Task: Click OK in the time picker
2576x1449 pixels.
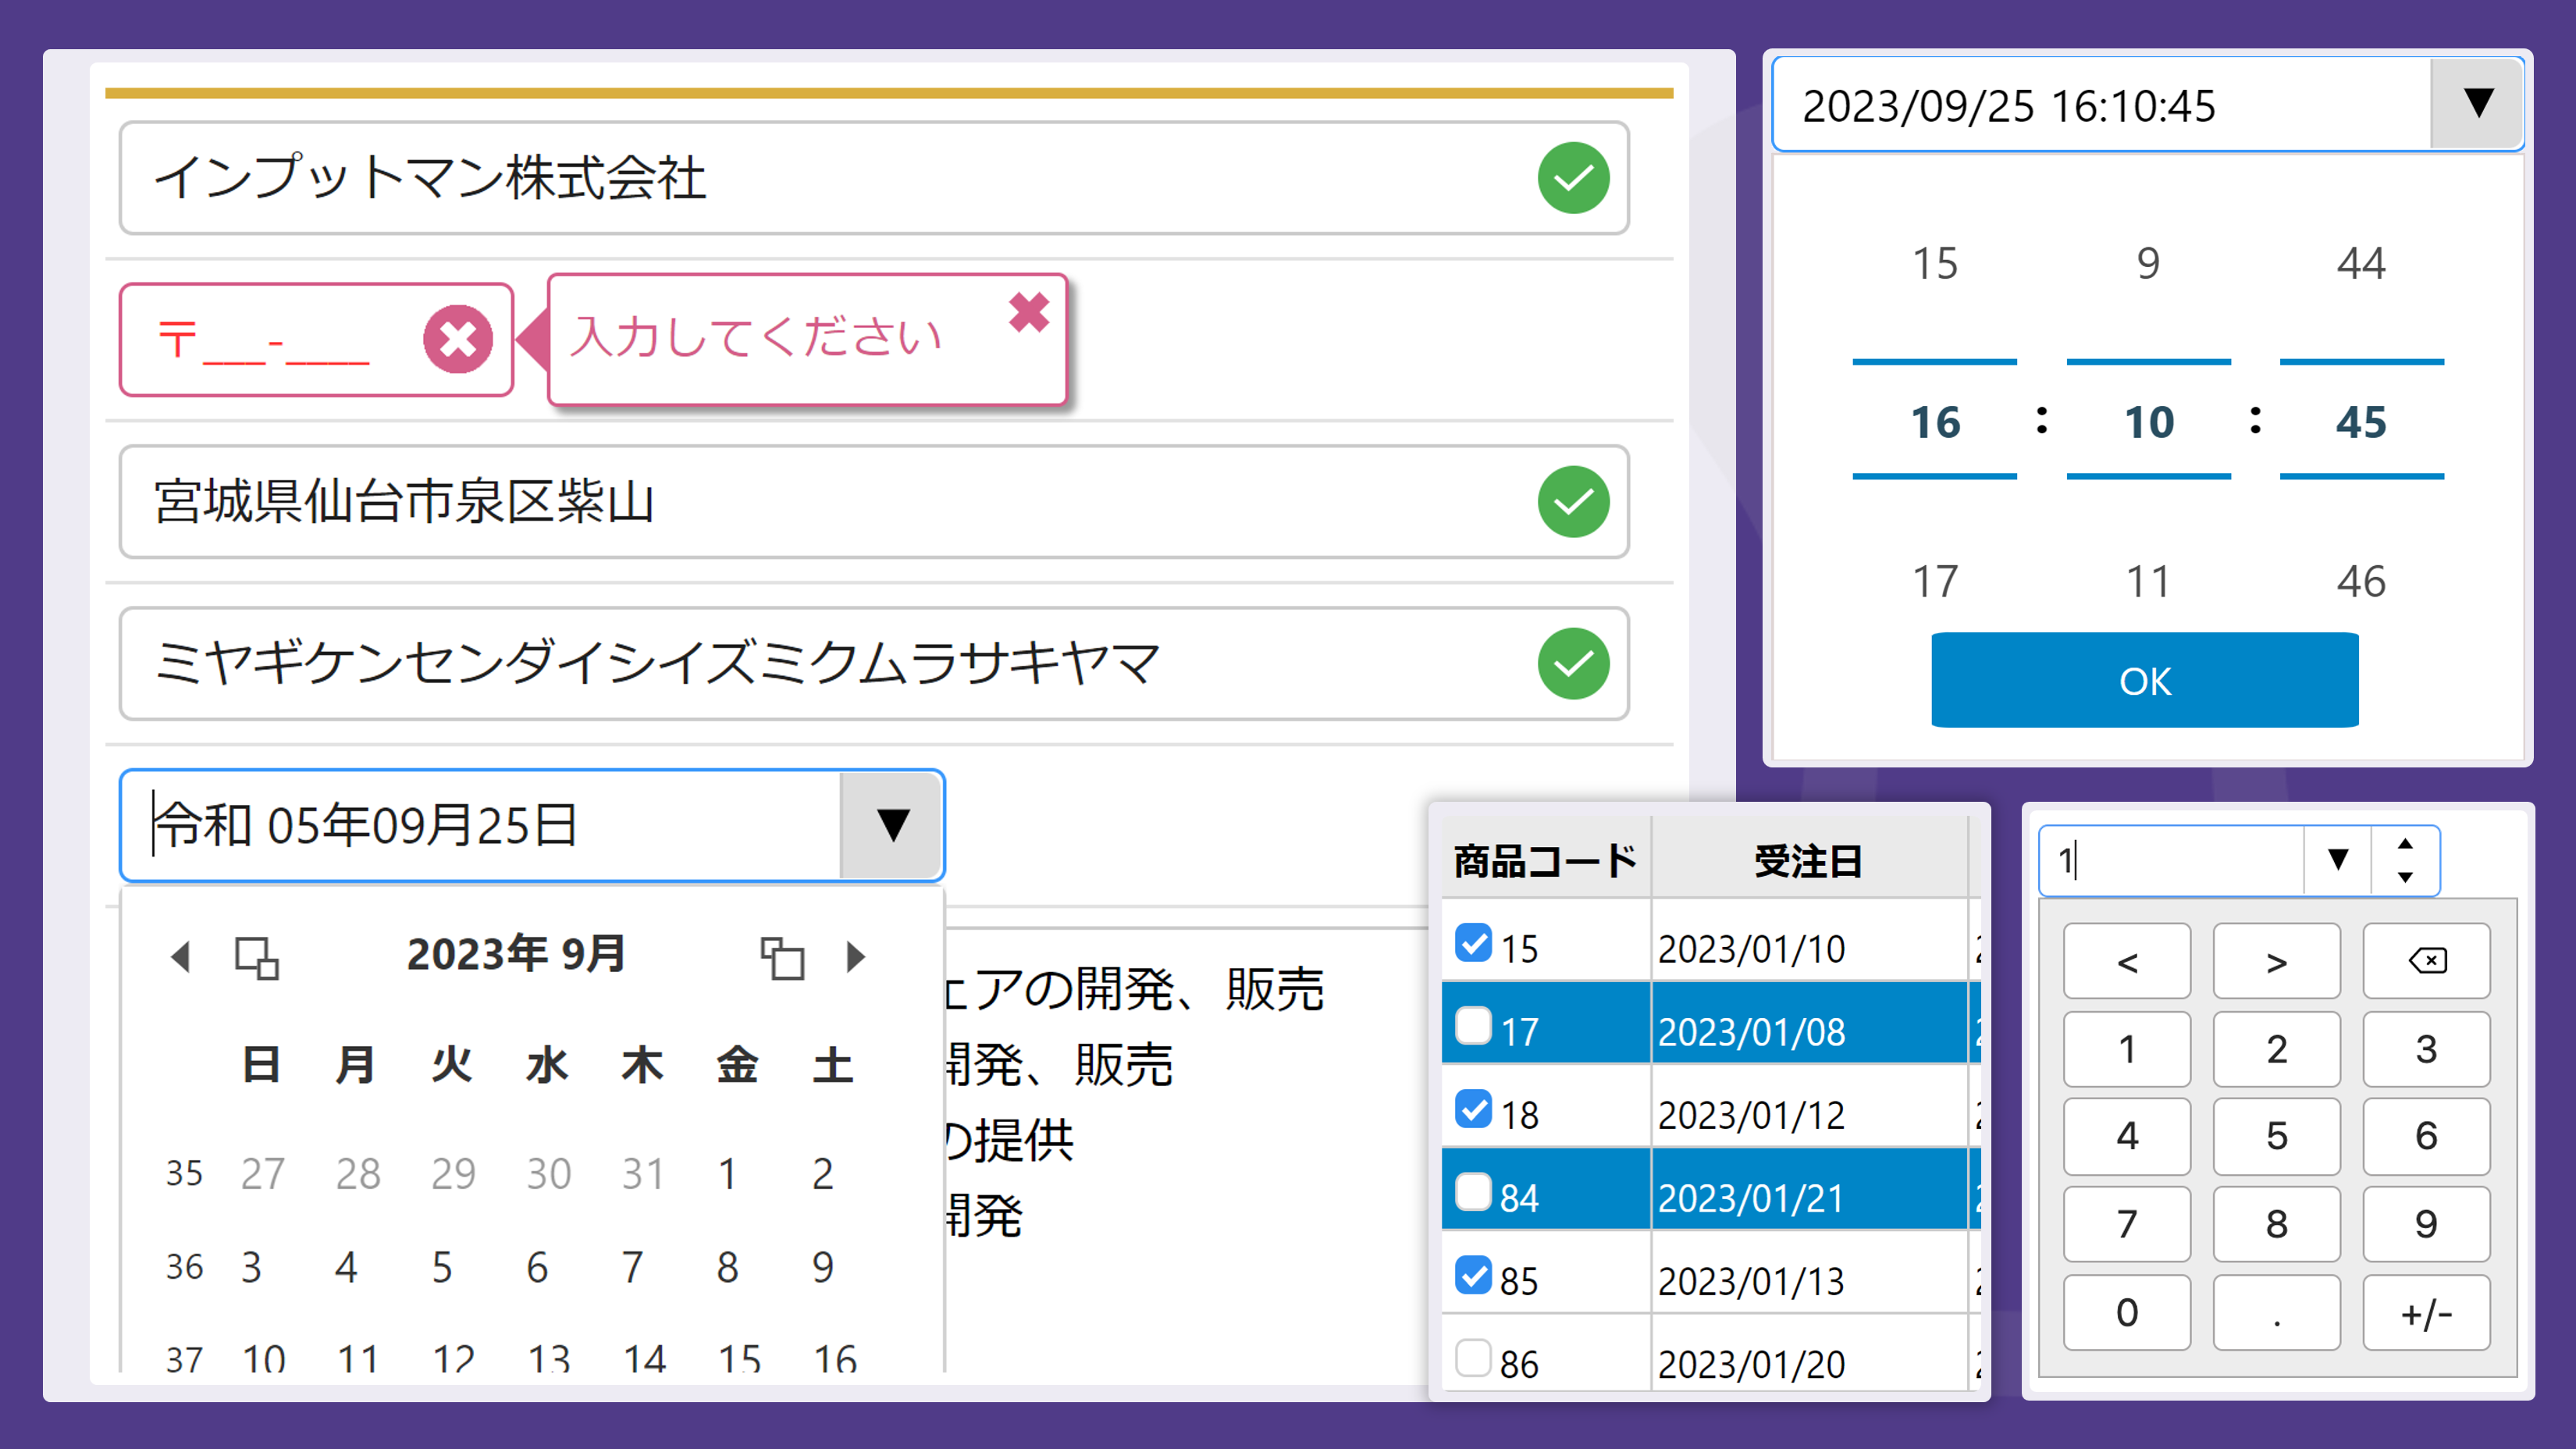Action: (2144, 680)
